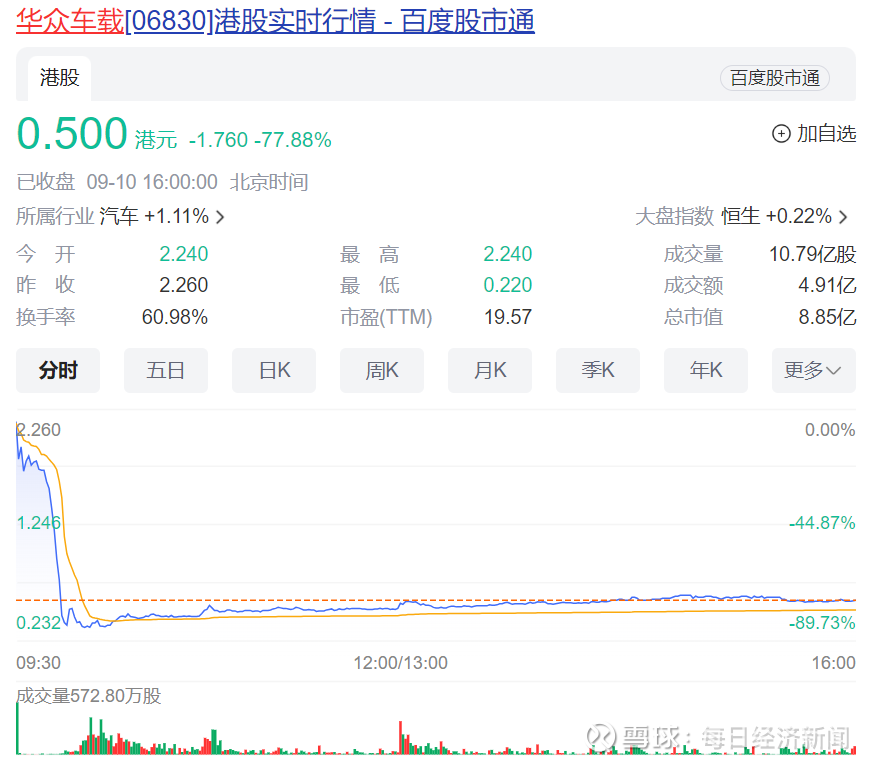876x765 pixels.
Task: Click the 市盈(TTM) value 19.57
Action: [x=507, y=317]
